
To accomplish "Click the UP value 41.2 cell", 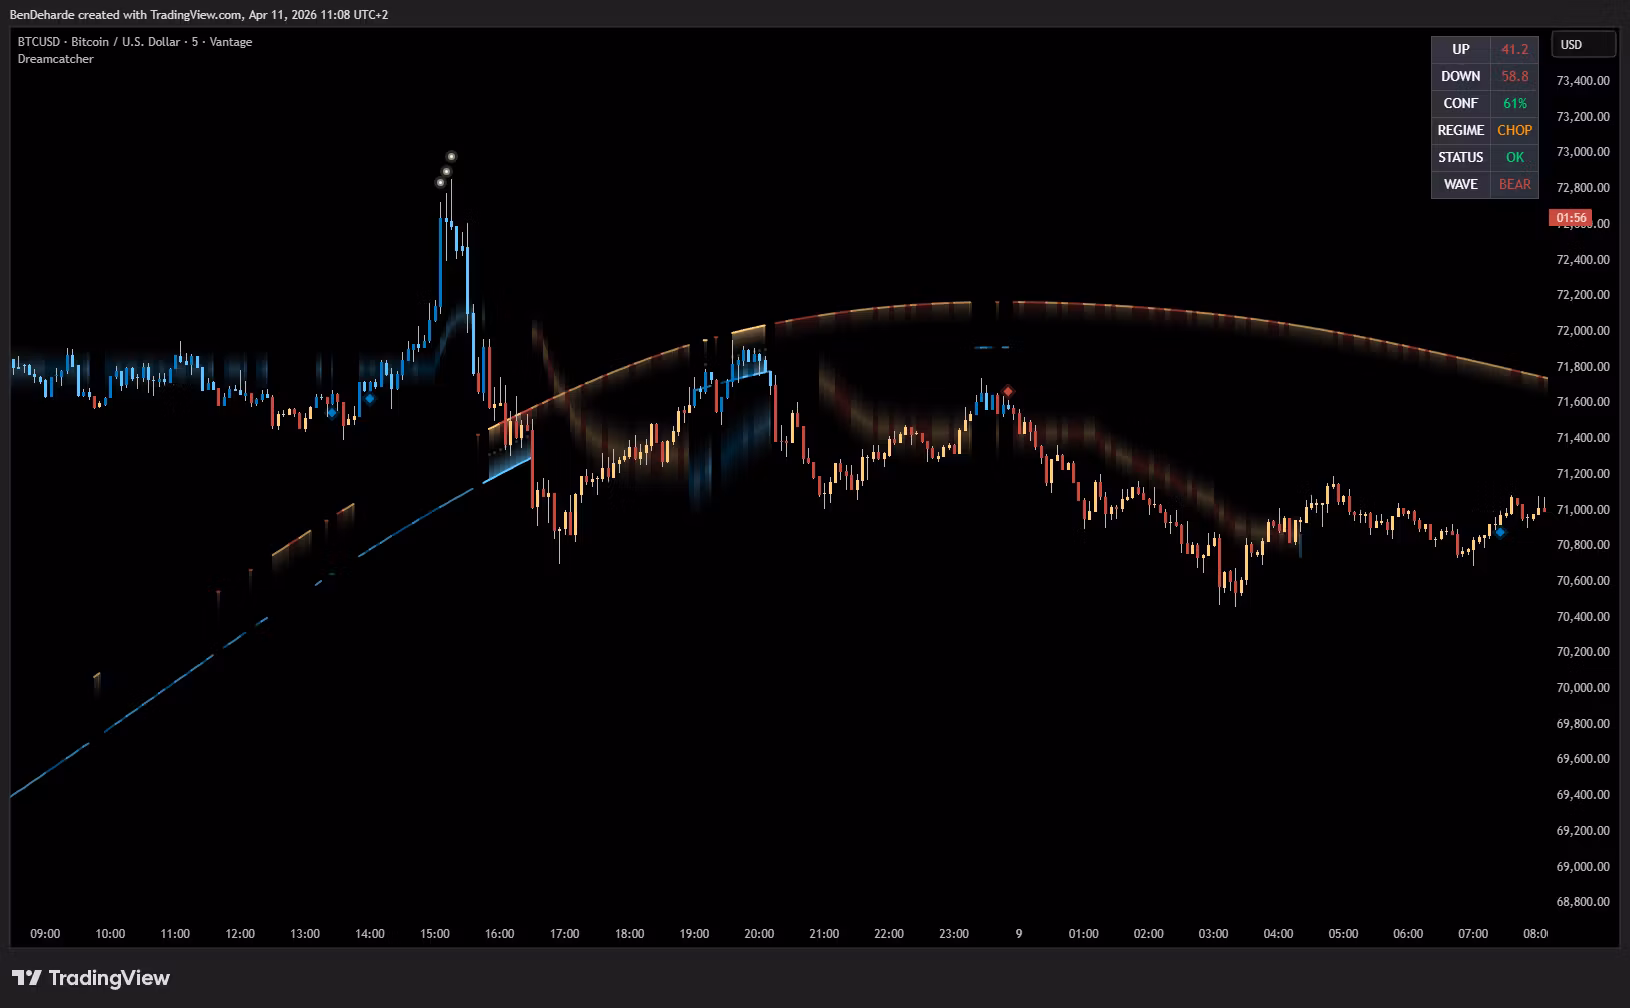I will (1514, 49).
